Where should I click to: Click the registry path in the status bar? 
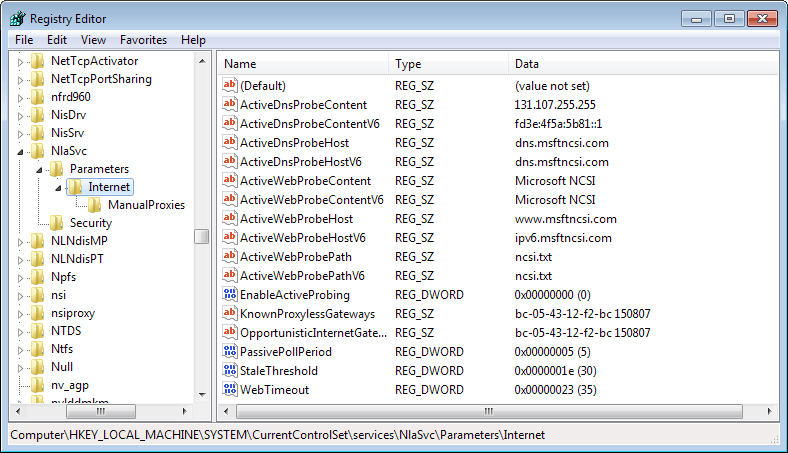click(277, 435)
